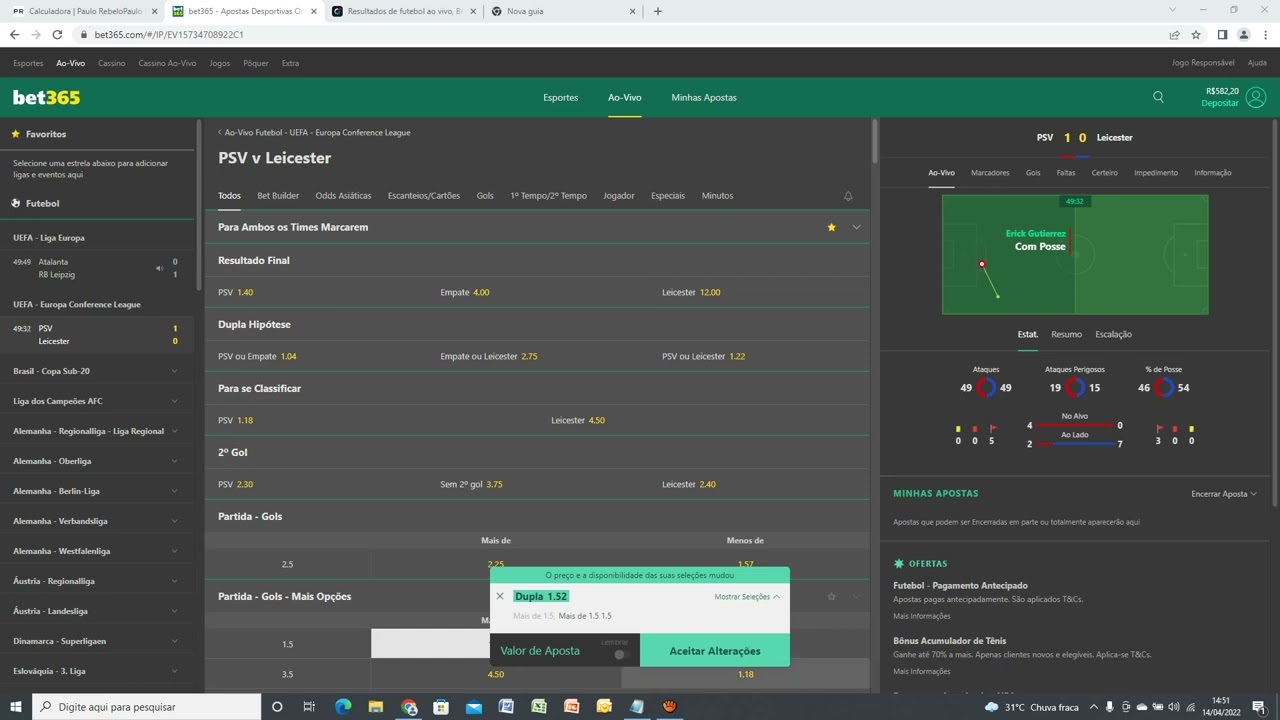Select Leicester 12.00 odds in Resultado Final

(x=691, y=292)
